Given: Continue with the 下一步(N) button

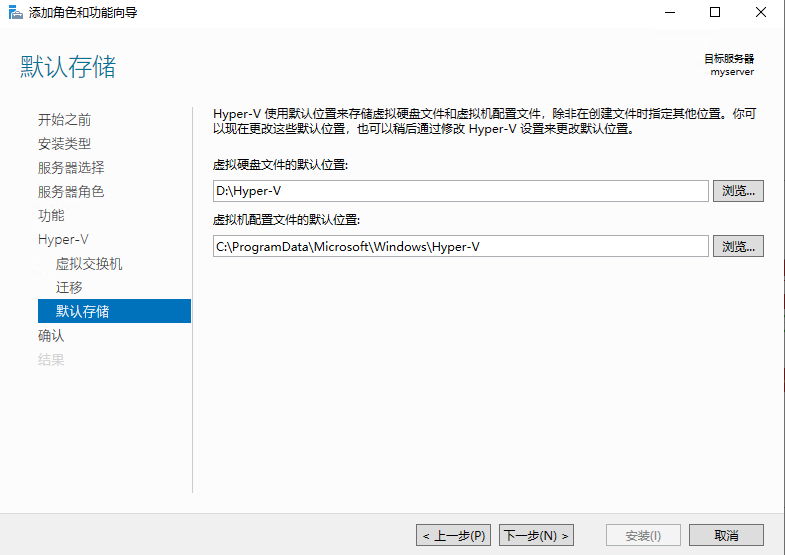Looking at the screenshot, I should 536,535.
